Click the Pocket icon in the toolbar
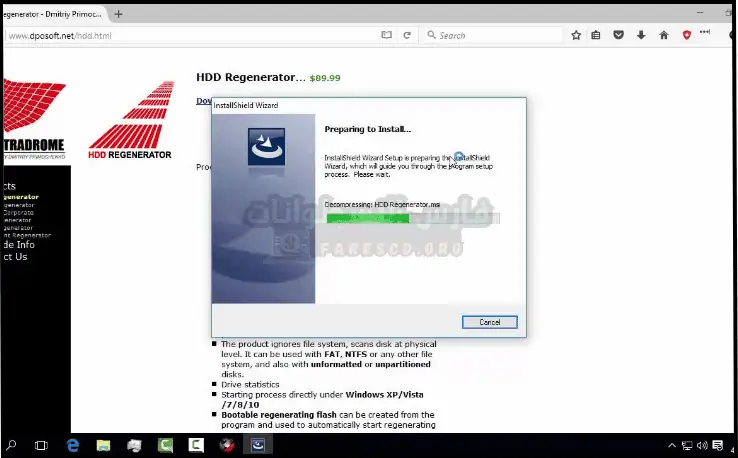 618,35
